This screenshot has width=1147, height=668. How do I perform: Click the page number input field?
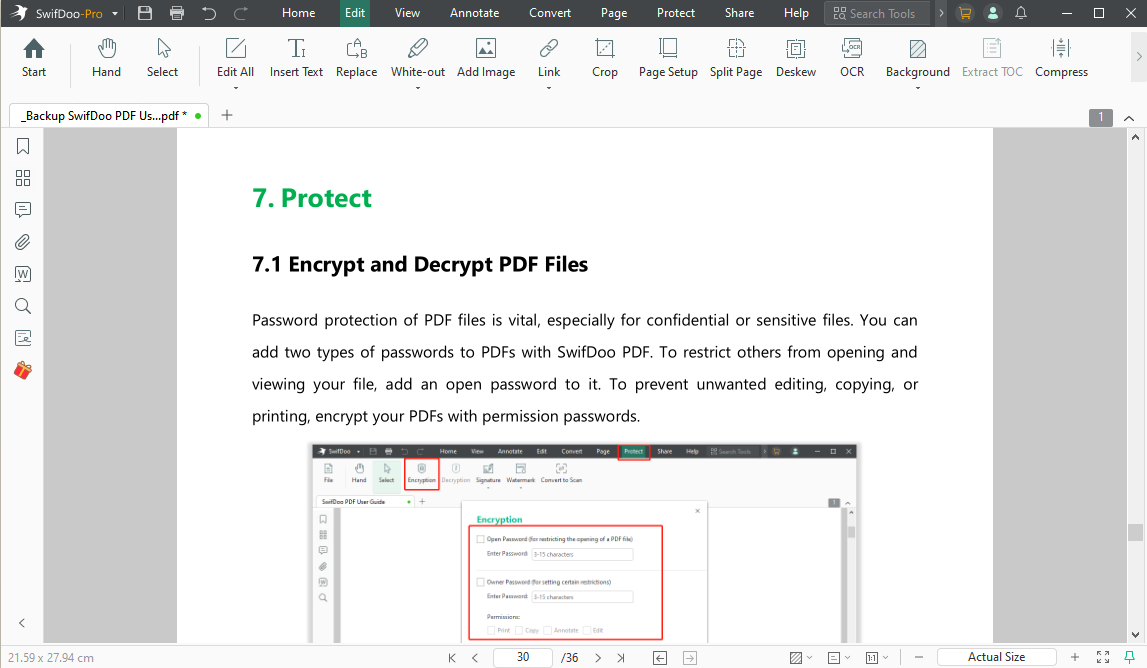tap(523, 657)
